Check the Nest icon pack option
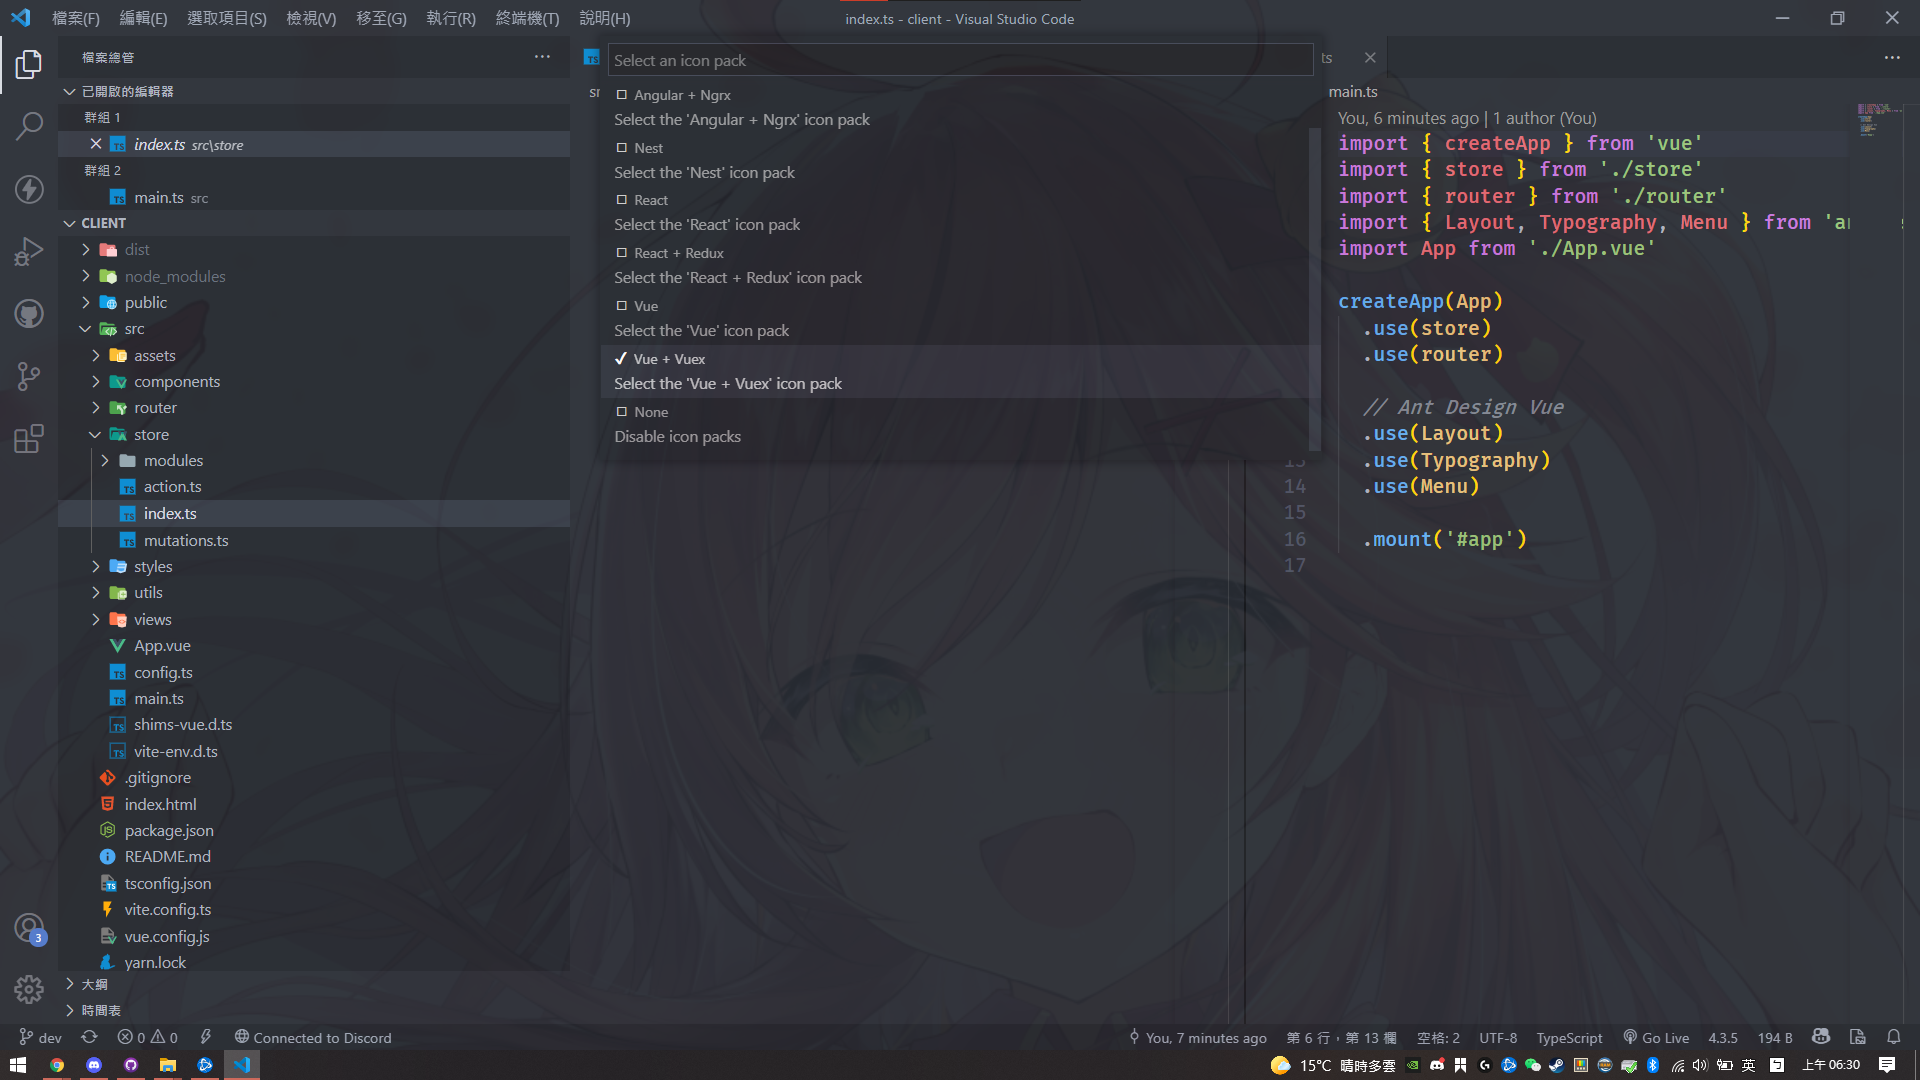 point(621,148)
